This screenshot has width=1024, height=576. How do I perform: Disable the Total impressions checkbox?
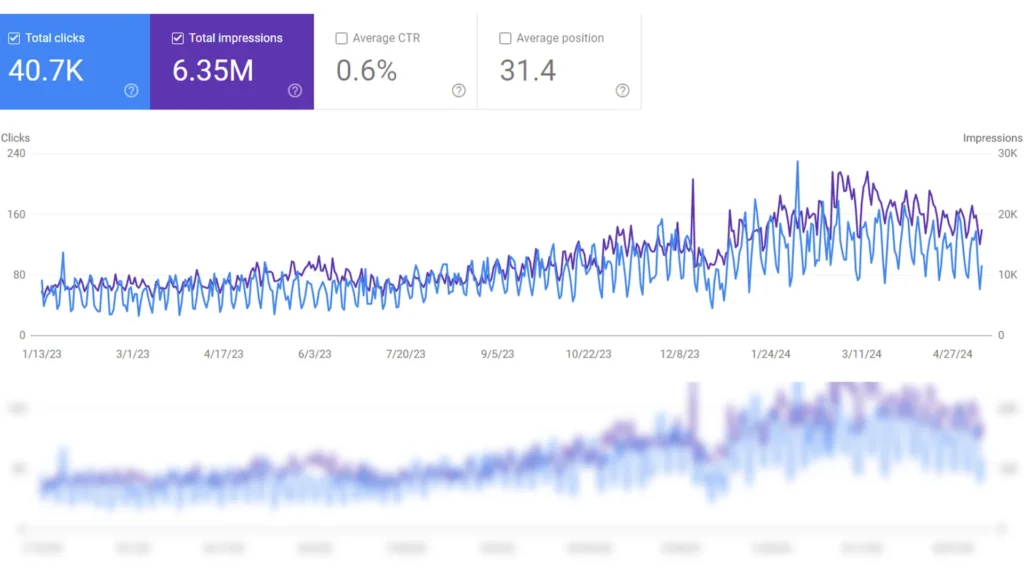click(x=178, y=38)
